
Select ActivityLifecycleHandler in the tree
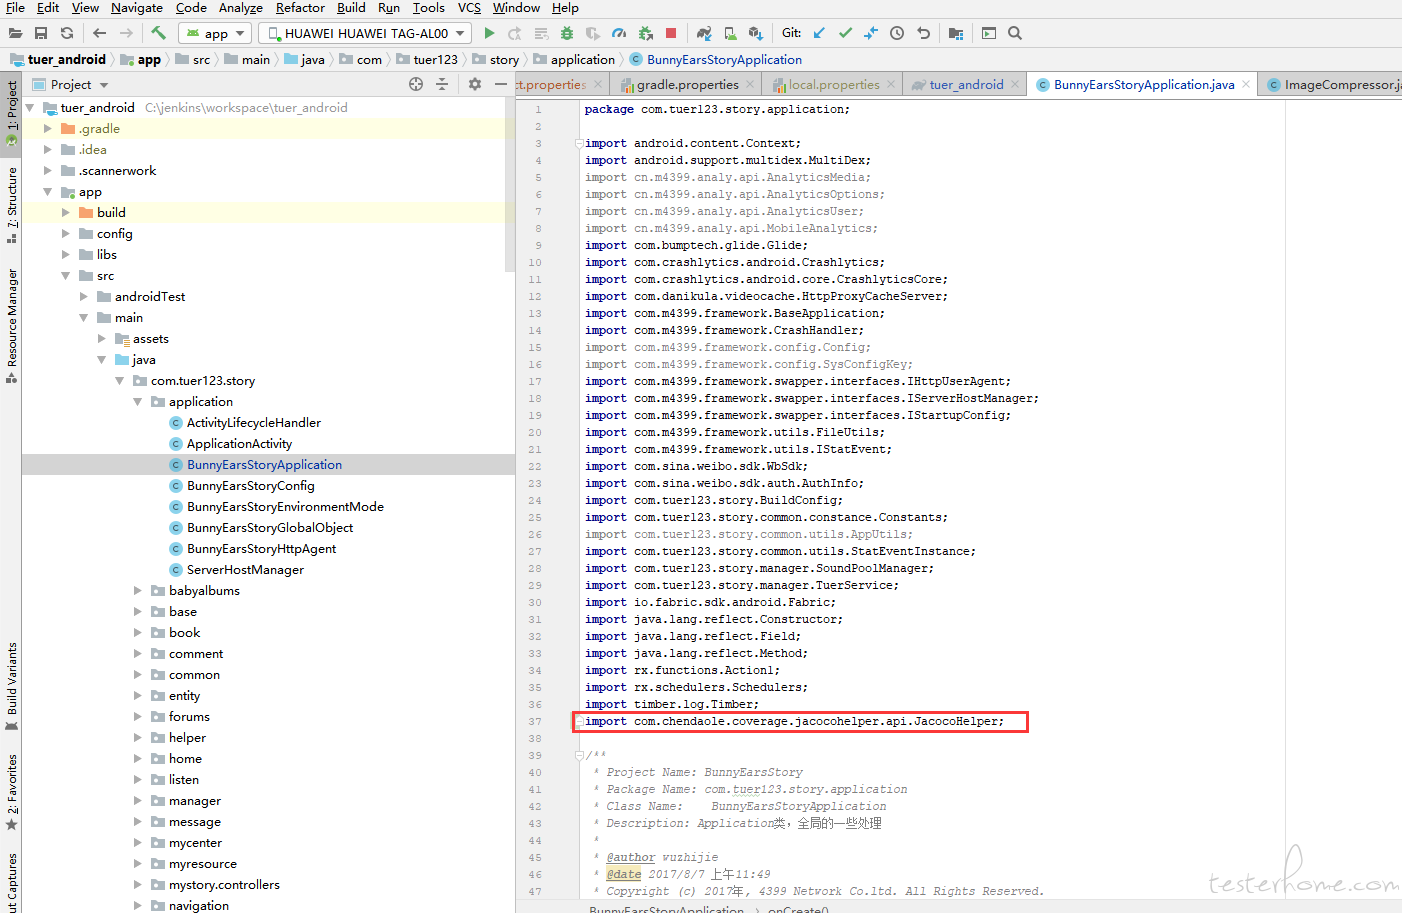[x=254, y=423]
